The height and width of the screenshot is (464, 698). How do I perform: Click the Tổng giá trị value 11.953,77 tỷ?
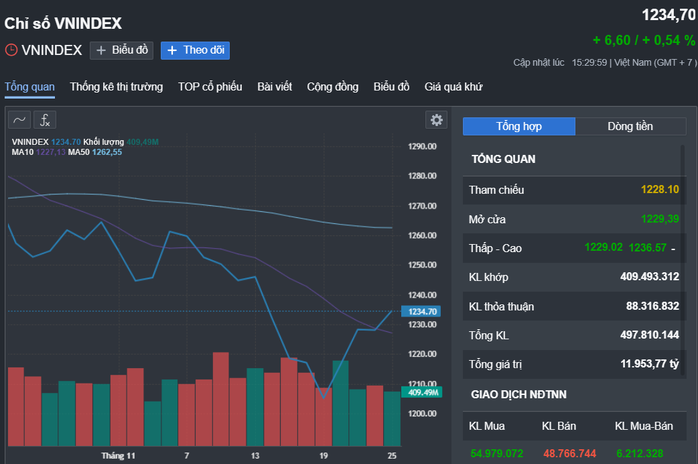650,364
